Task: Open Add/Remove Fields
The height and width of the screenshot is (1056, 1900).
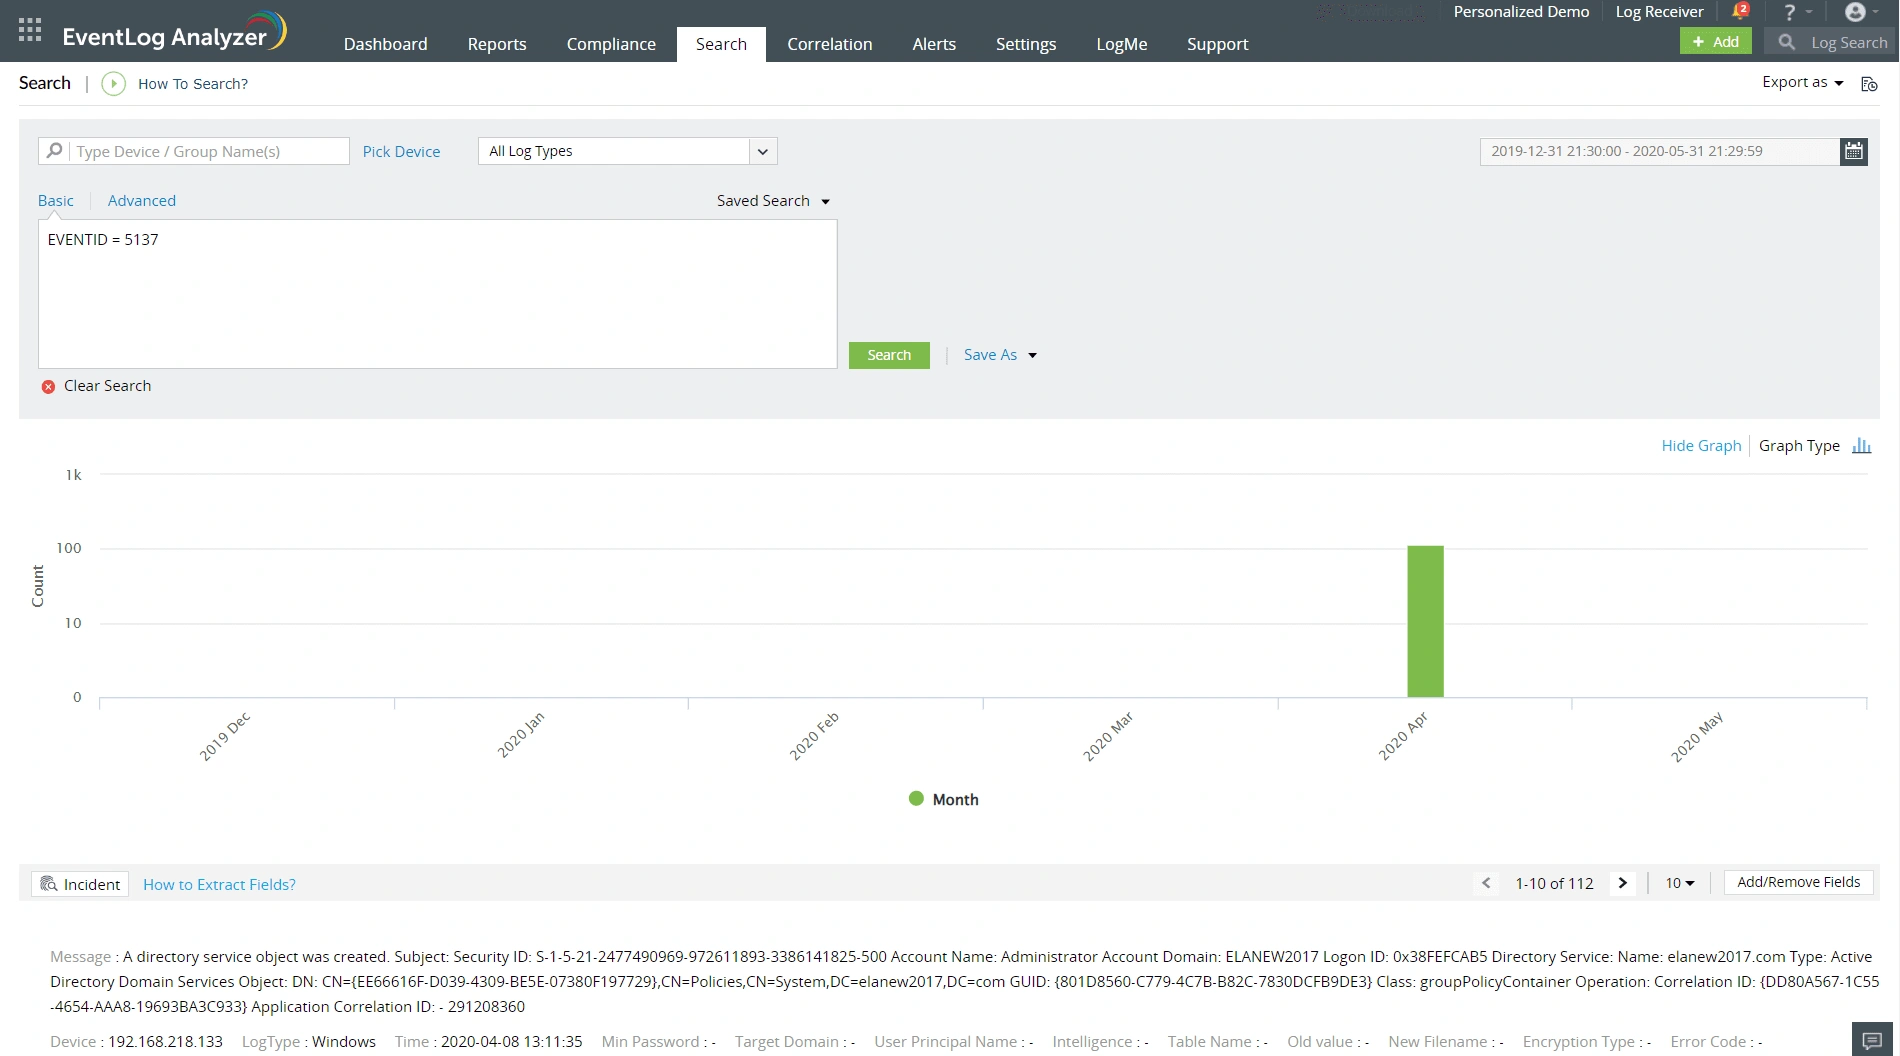Action: (x=1798, y=882)
